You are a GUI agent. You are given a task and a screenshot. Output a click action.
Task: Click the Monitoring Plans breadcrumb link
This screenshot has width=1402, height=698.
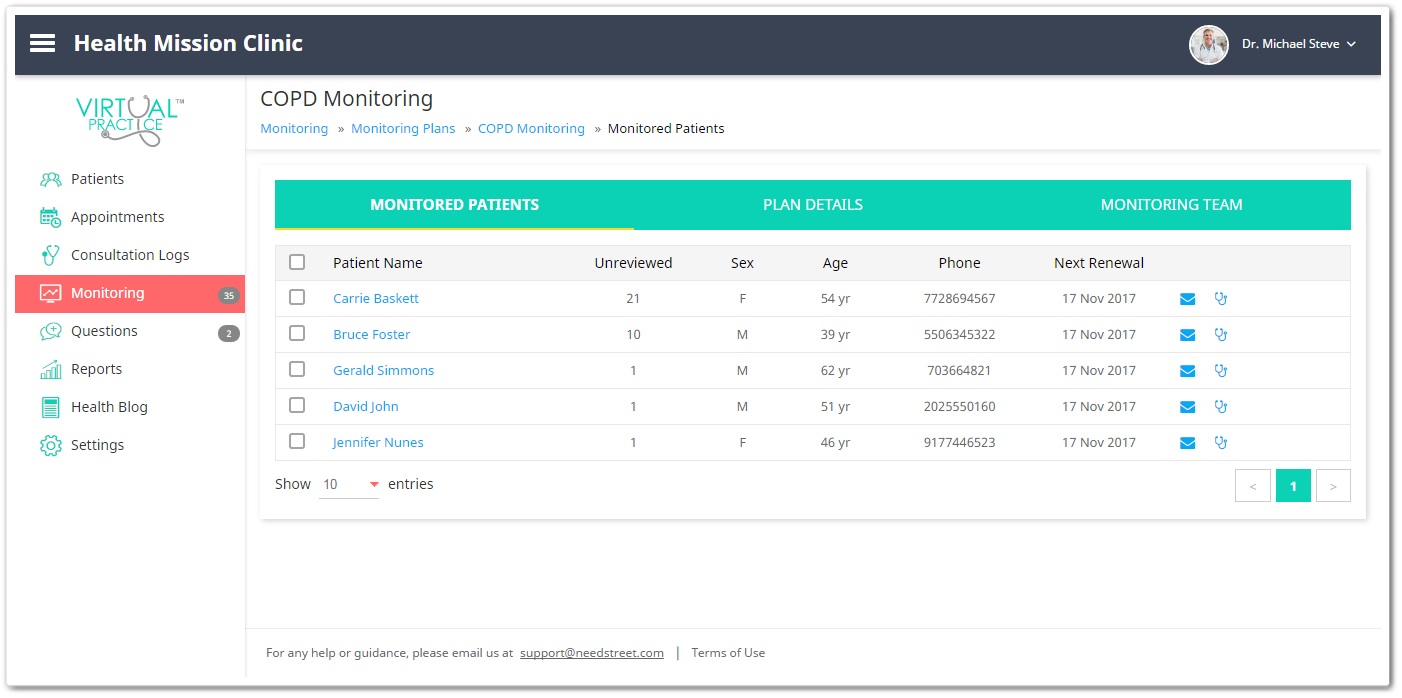coord(403,129)
